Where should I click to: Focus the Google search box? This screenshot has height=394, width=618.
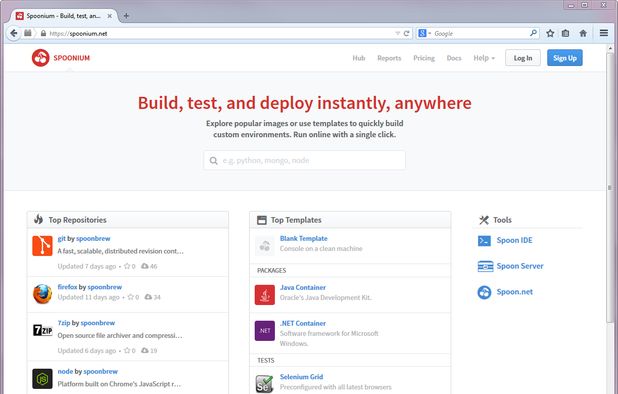pyautogui.click(x=481, y=33)
